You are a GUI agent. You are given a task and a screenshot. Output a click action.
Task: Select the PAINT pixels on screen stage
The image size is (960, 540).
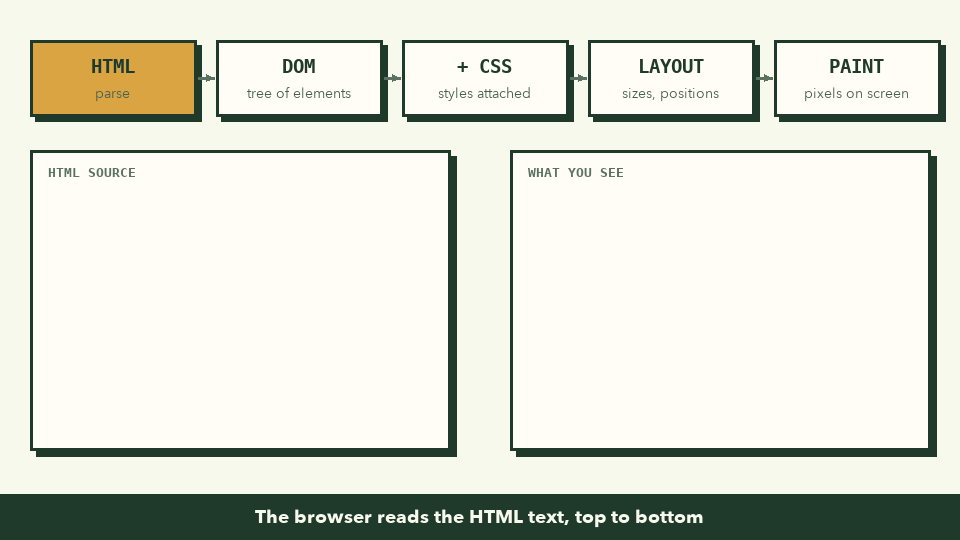(857, 78)
